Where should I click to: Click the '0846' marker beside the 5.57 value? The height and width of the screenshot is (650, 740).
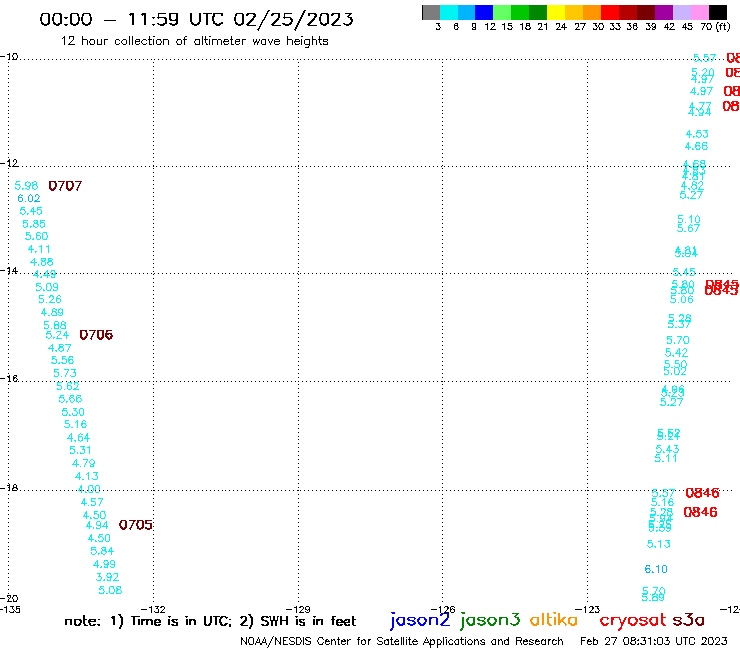pyautogui.click(x=702, y=493)
